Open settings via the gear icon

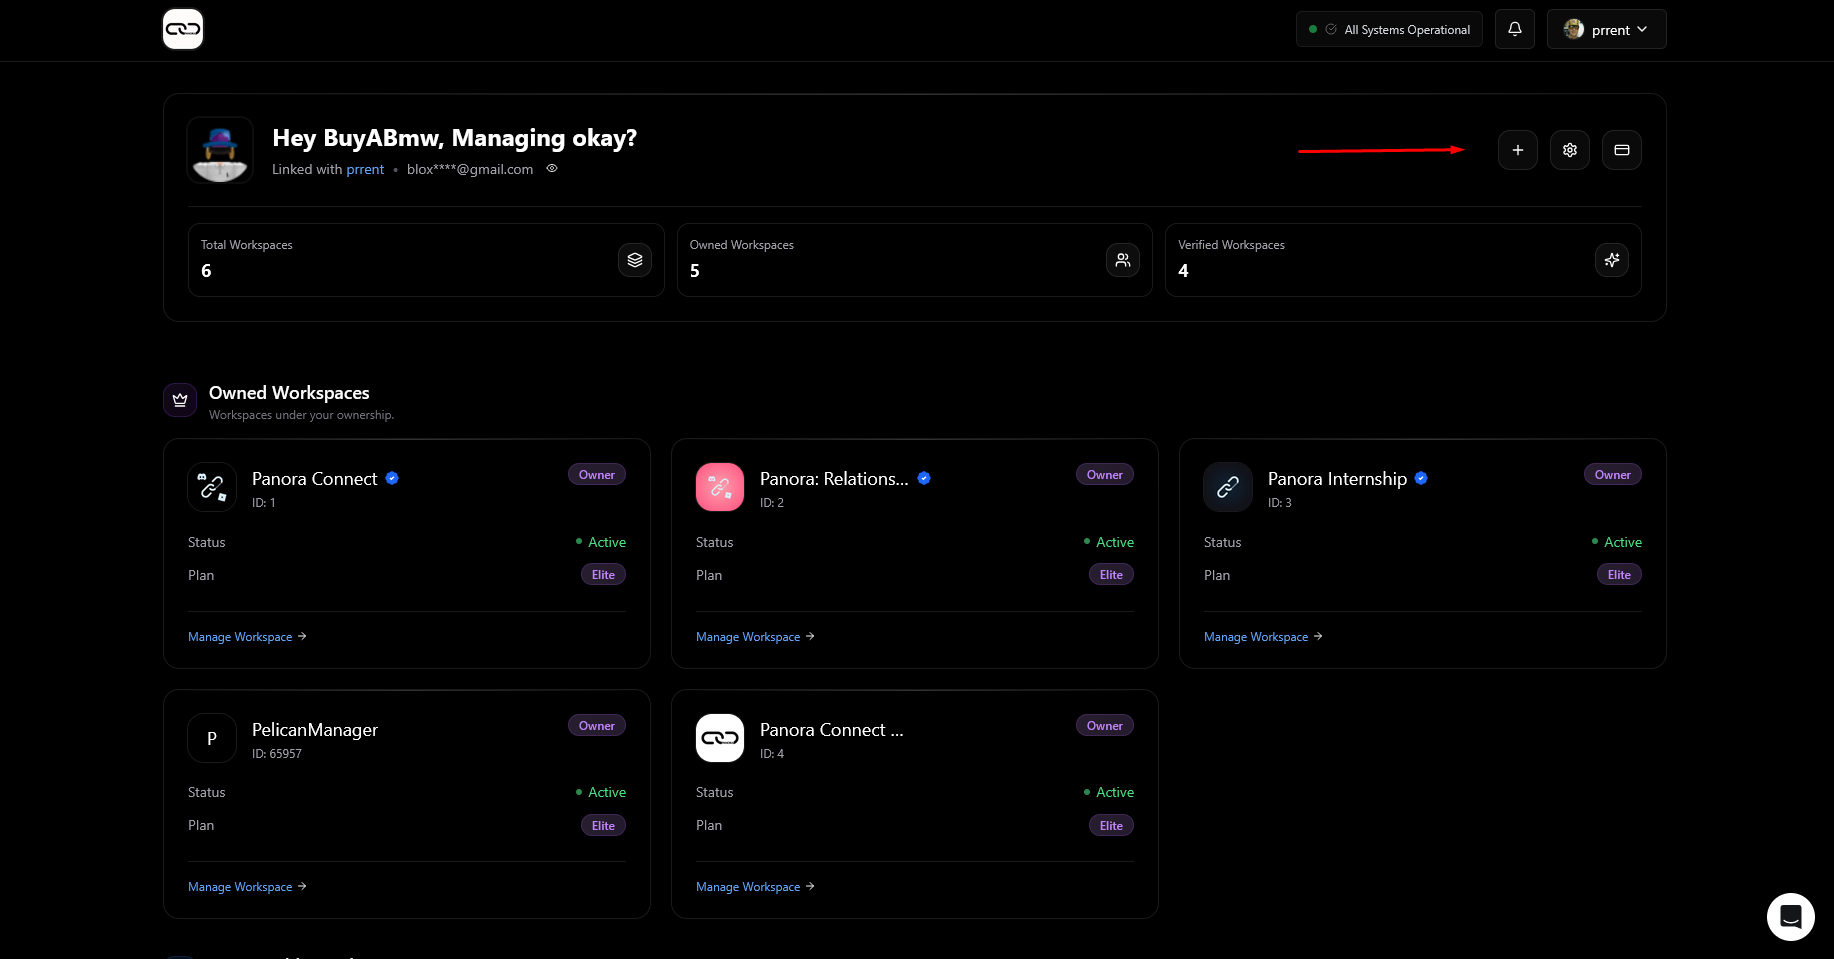(1569, 150)
